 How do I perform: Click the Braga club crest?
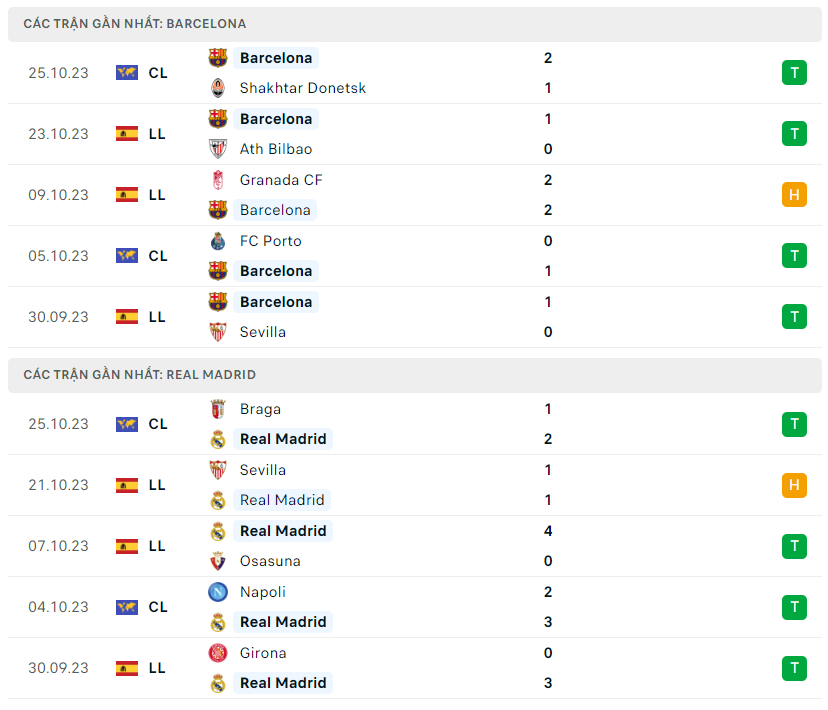point(218,409)
